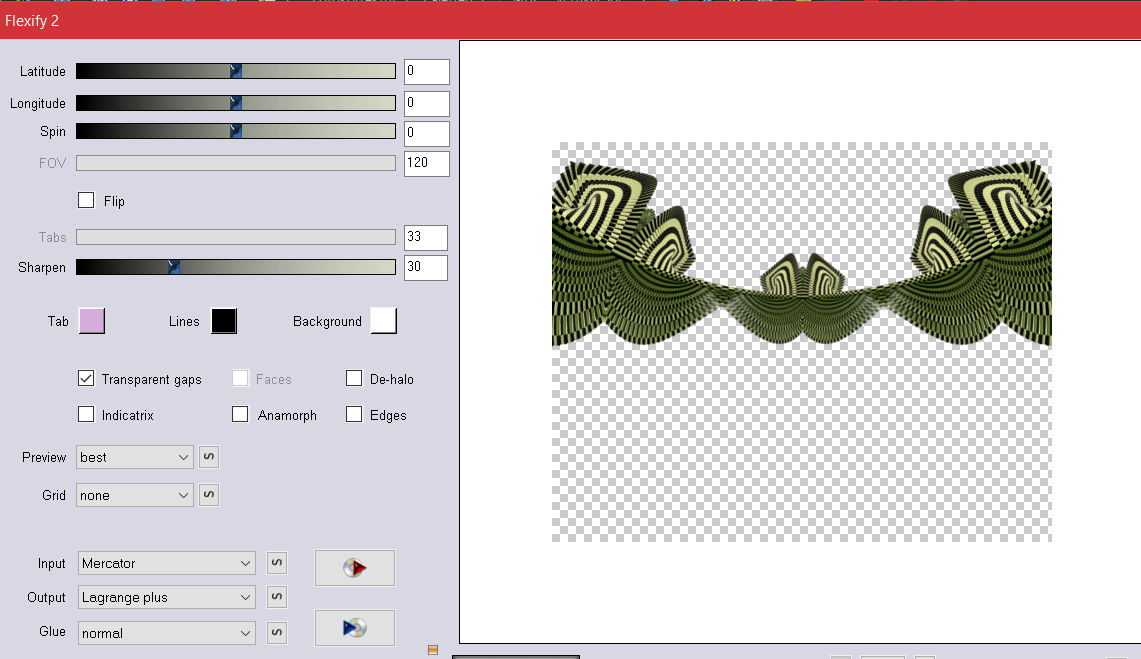Viewport: 1141px width, 659px height.
Task: Click the S button beside Preview dropdown
Action: (209, 457)
